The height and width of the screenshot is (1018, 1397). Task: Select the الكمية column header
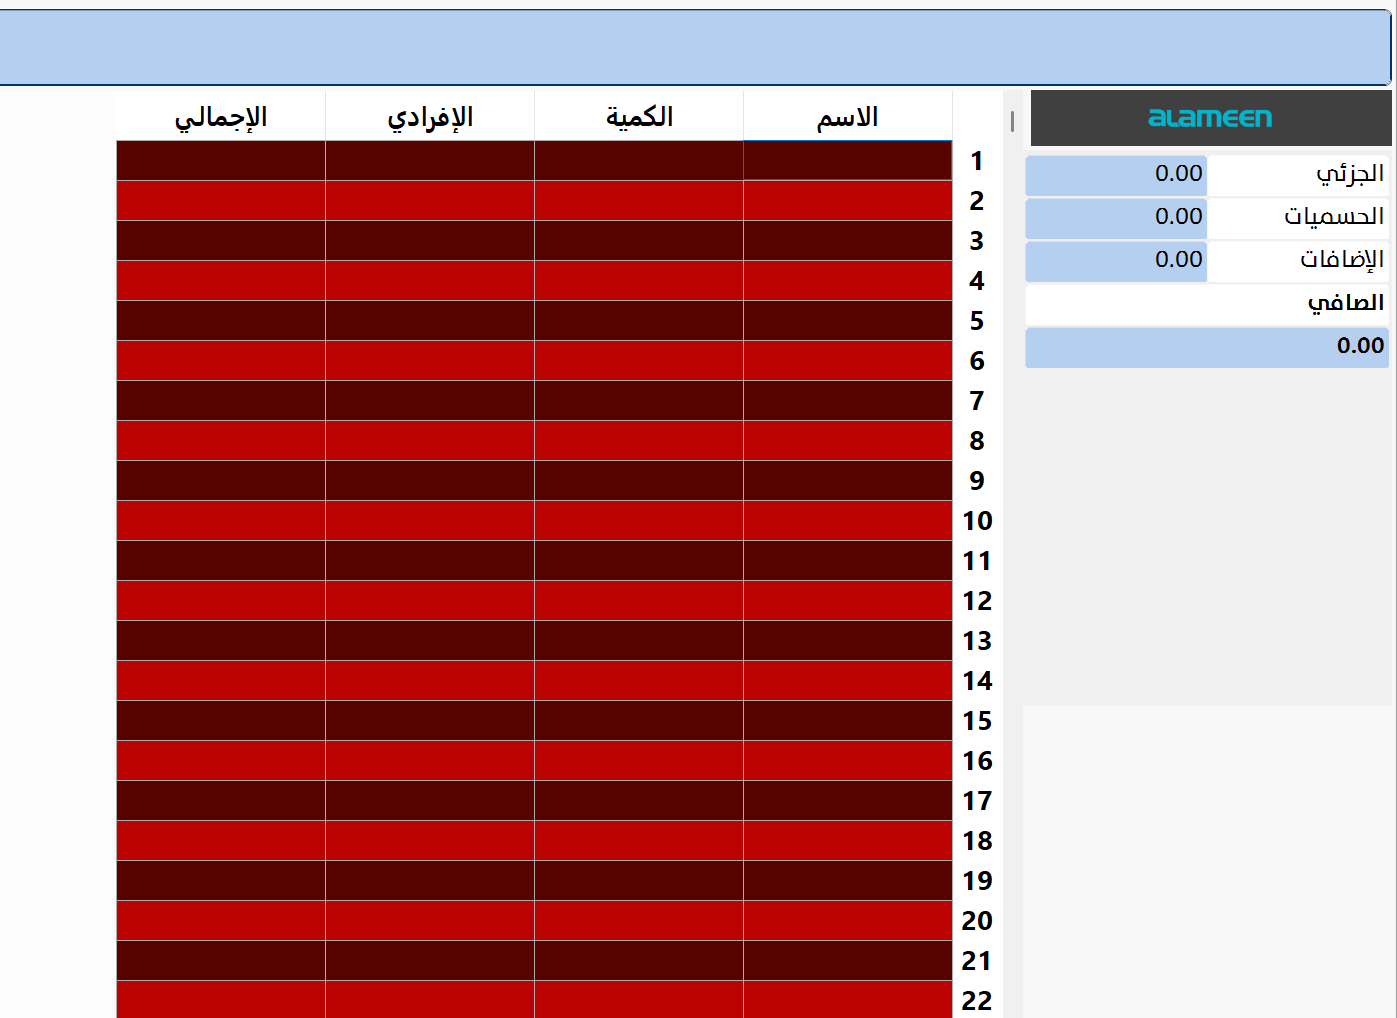638,117
